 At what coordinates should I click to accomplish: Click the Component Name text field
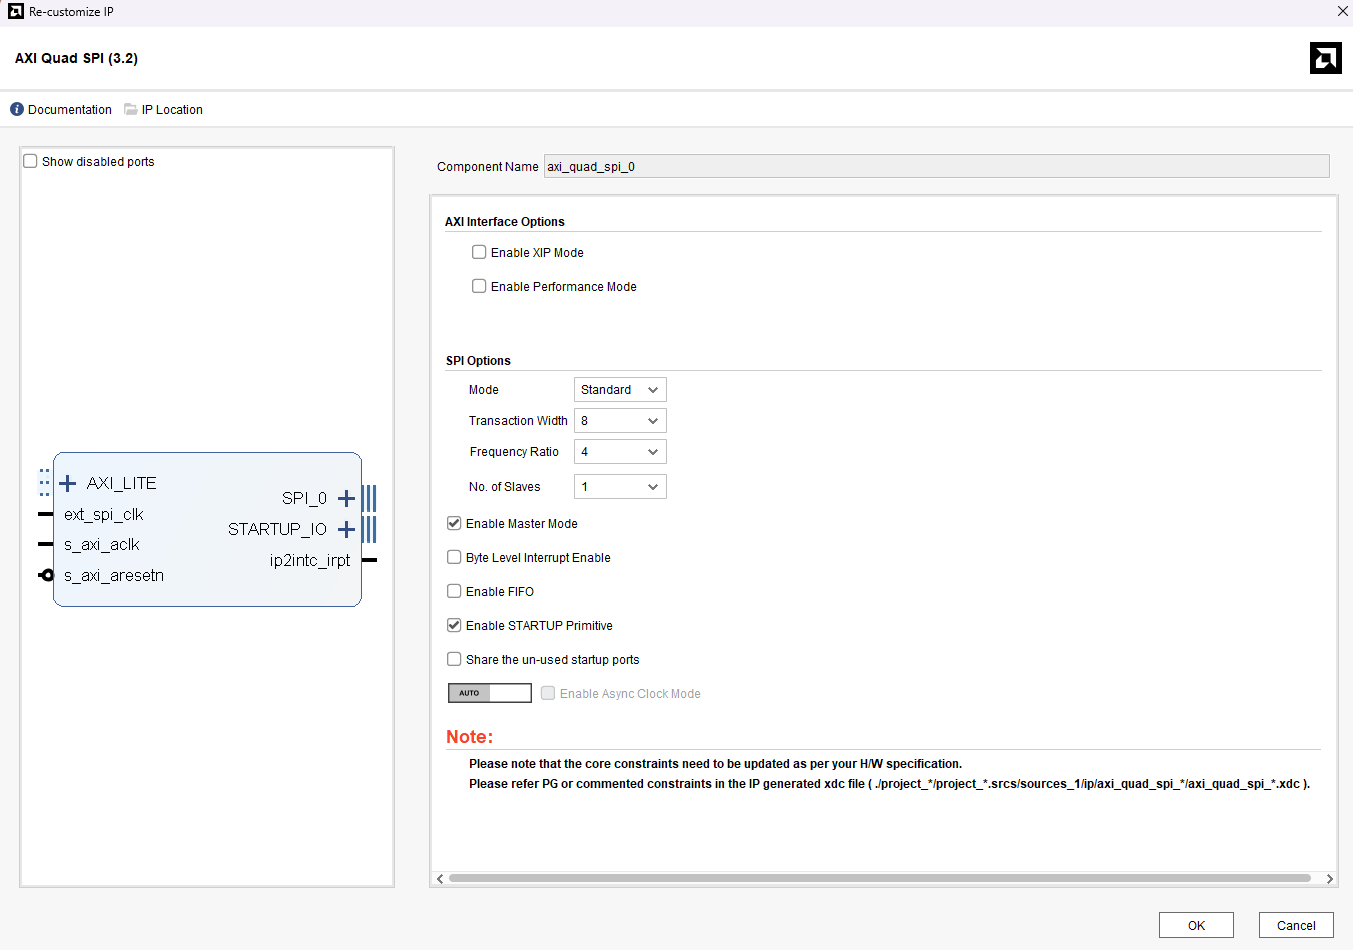coord(935,167)
